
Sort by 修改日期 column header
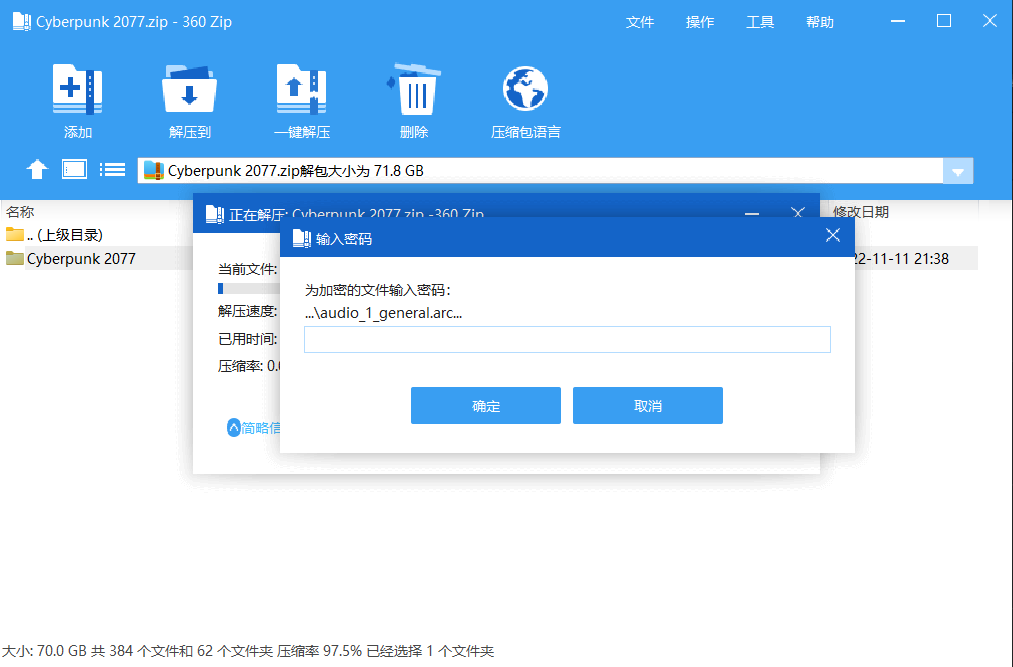[x=861, y=211]
